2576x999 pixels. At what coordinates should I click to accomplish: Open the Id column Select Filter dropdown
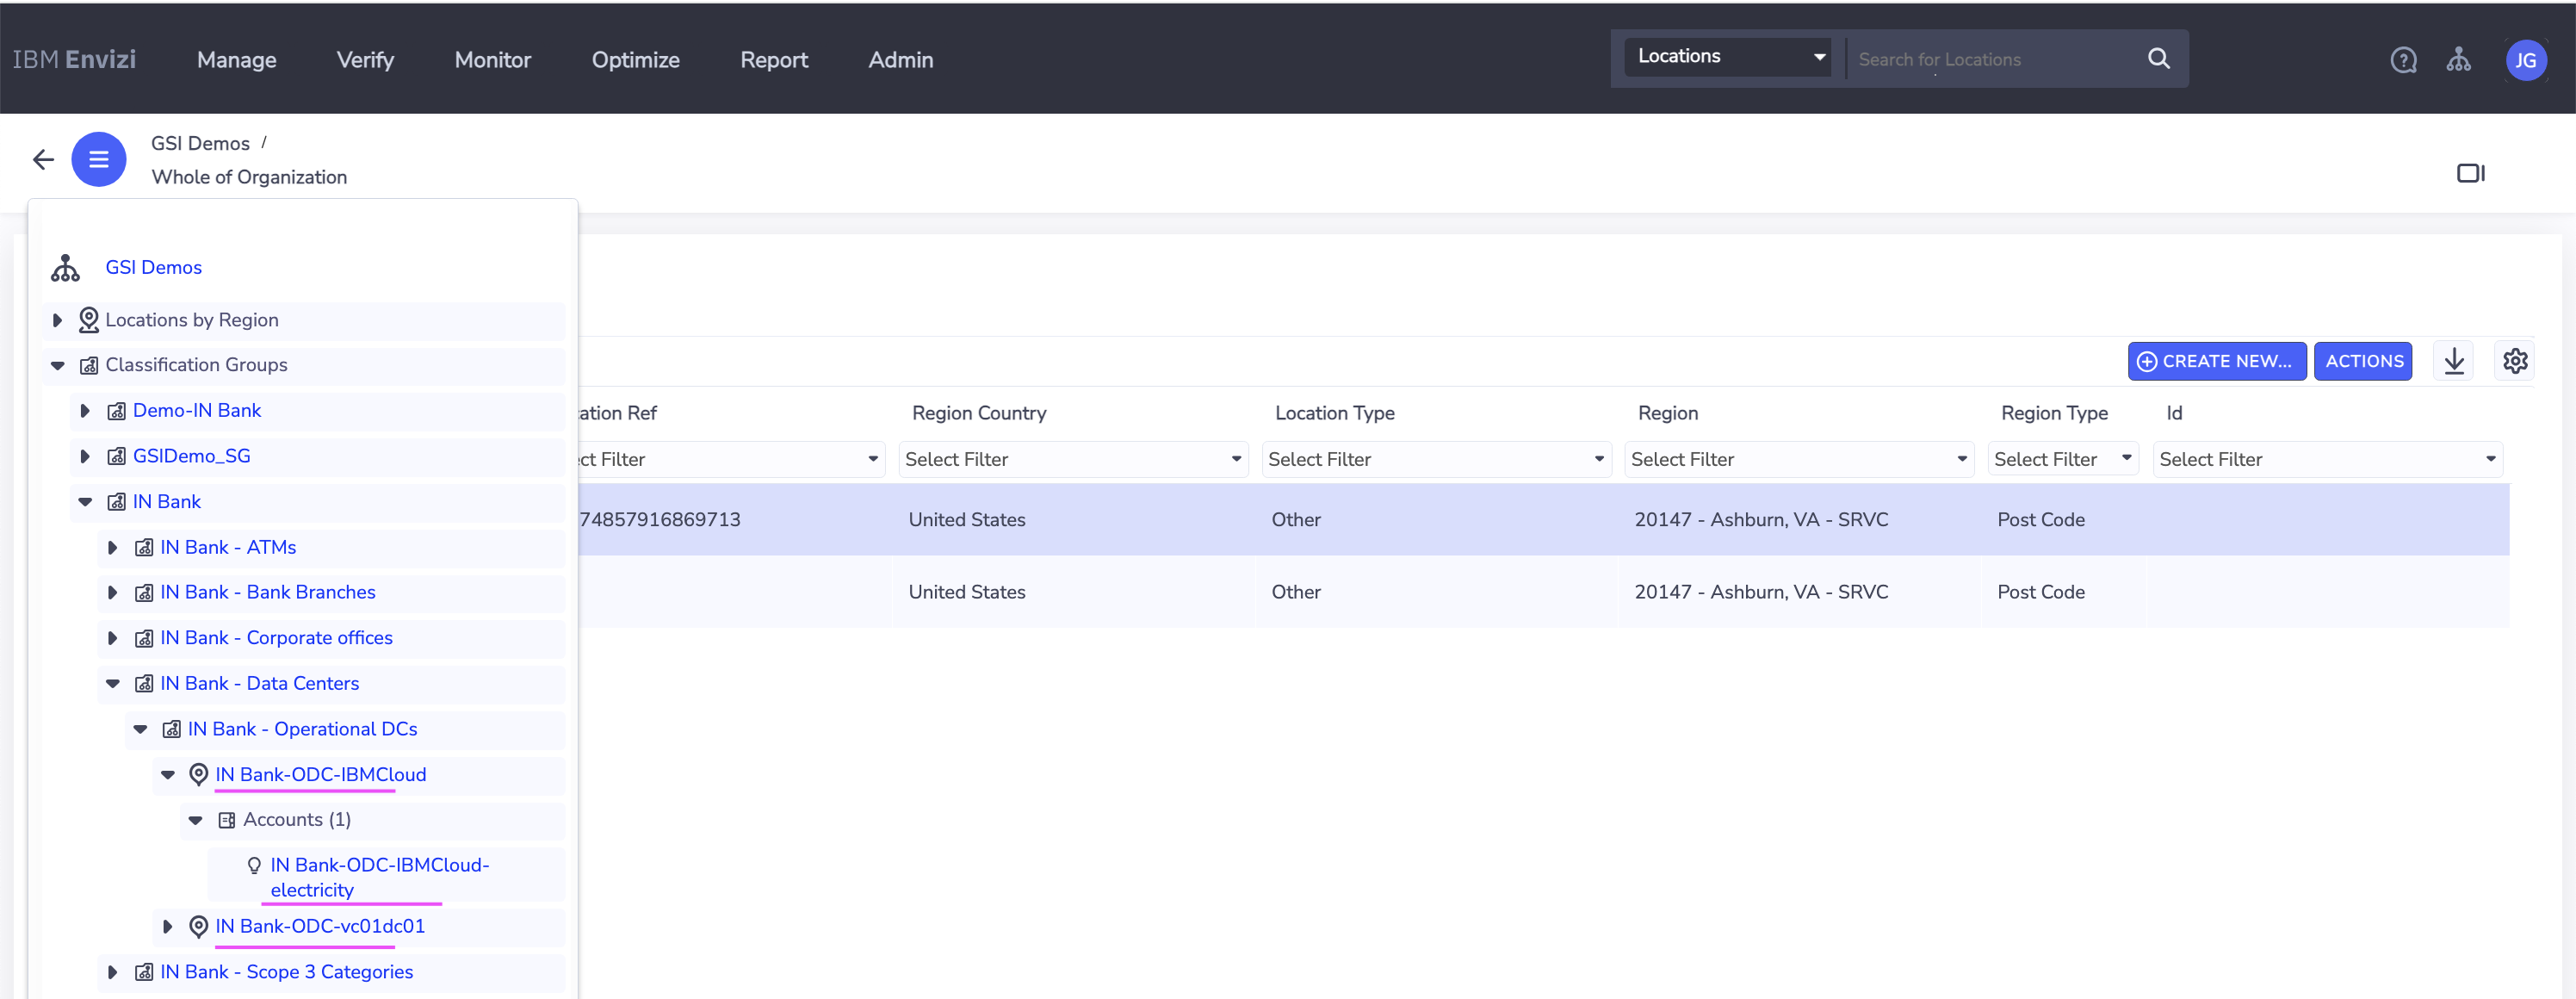click(x=2327, y=459)
